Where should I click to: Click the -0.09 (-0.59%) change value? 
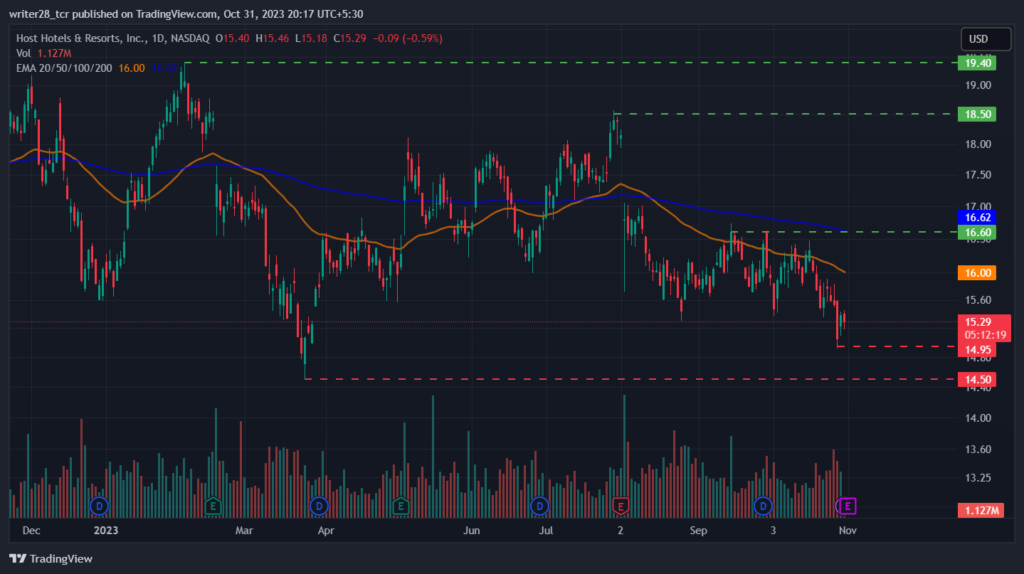[x=408, y=39]
